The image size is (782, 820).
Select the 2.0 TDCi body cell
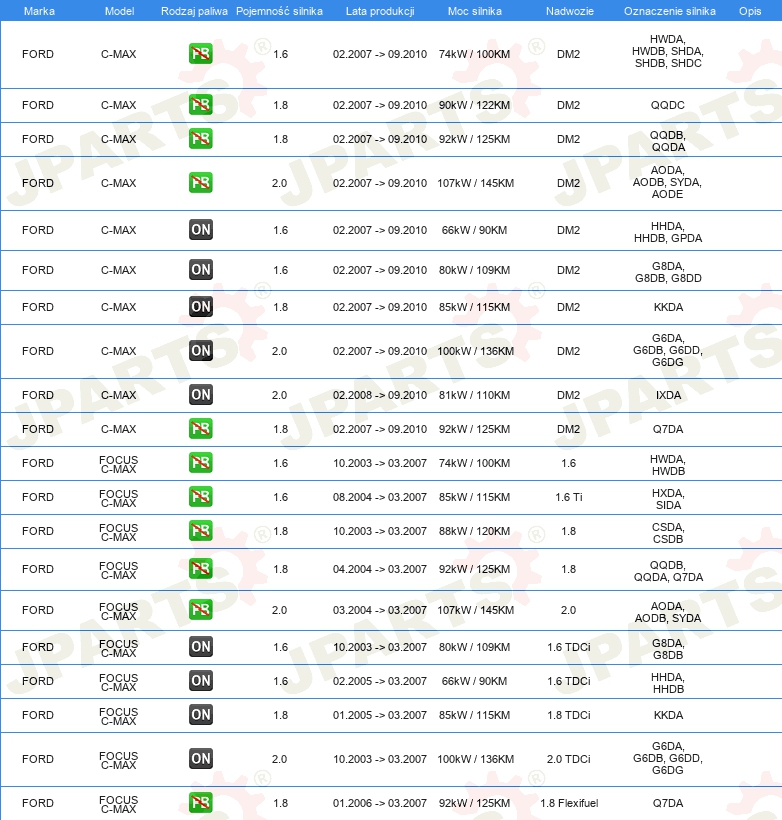569,759
